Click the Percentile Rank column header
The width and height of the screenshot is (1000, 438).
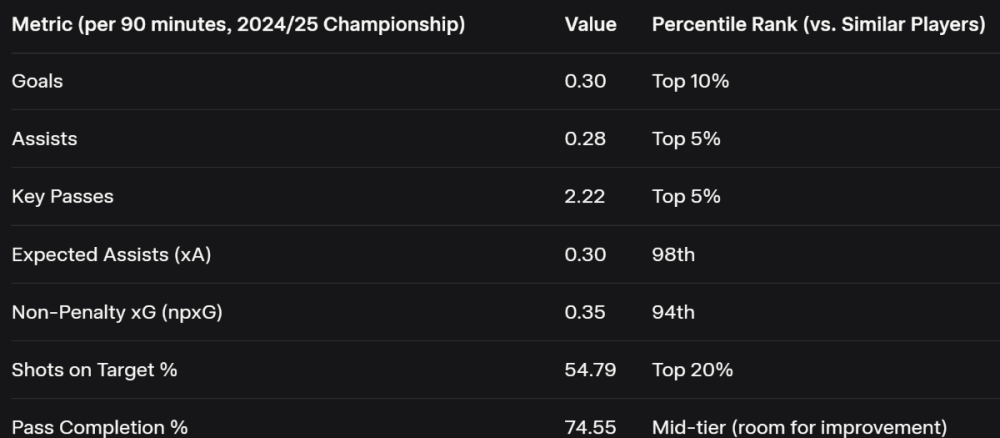pyautogui.click(x=818, y=24)
